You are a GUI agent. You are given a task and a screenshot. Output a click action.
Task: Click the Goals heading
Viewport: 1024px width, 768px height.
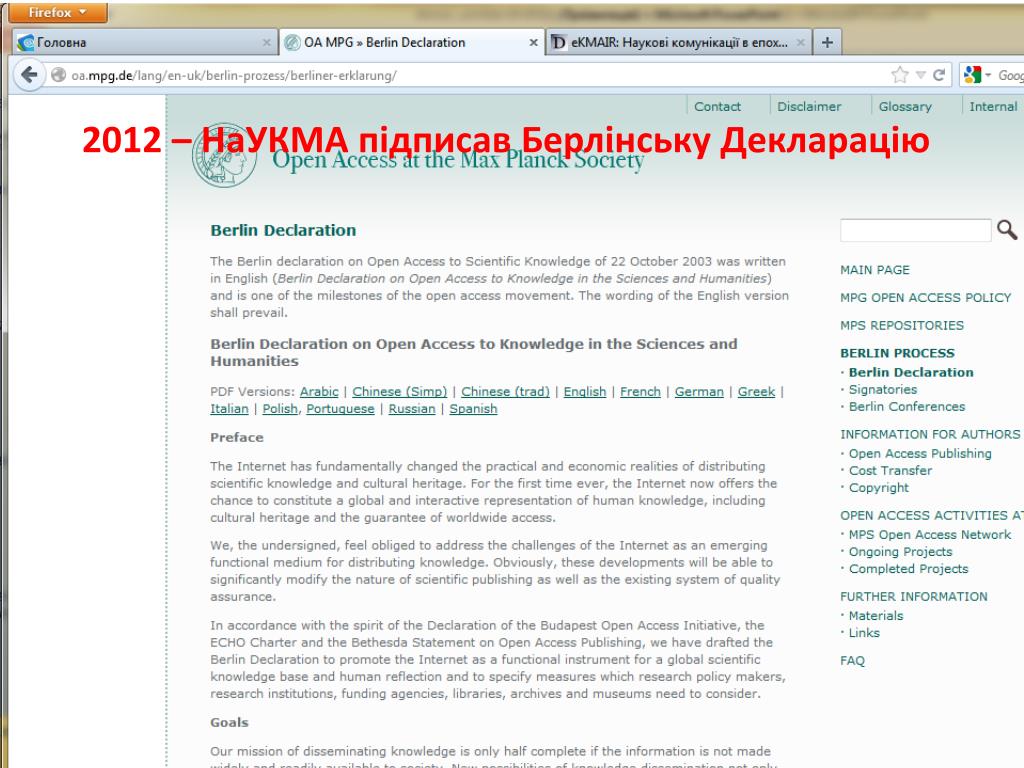point(229,722)
